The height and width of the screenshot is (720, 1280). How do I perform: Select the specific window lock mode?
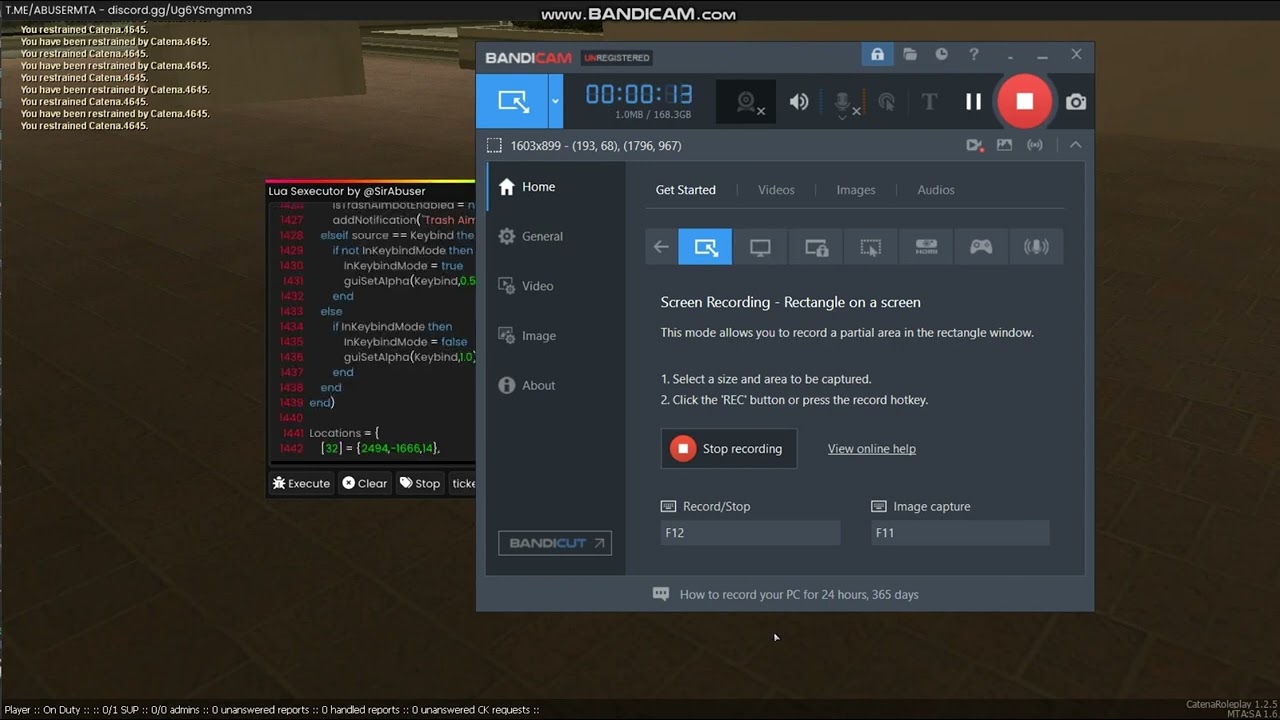tap(816, 247)
